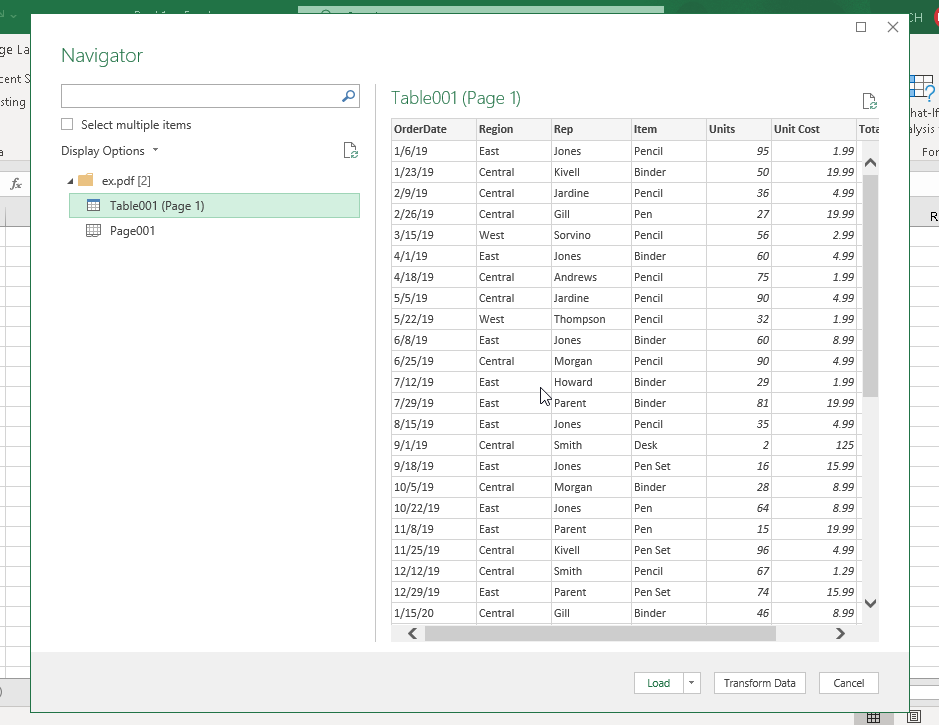Click the Page001 page icon in the tree
Image resolution: width=939 pixels, height=725 pixels.
(x=91, y=230)
